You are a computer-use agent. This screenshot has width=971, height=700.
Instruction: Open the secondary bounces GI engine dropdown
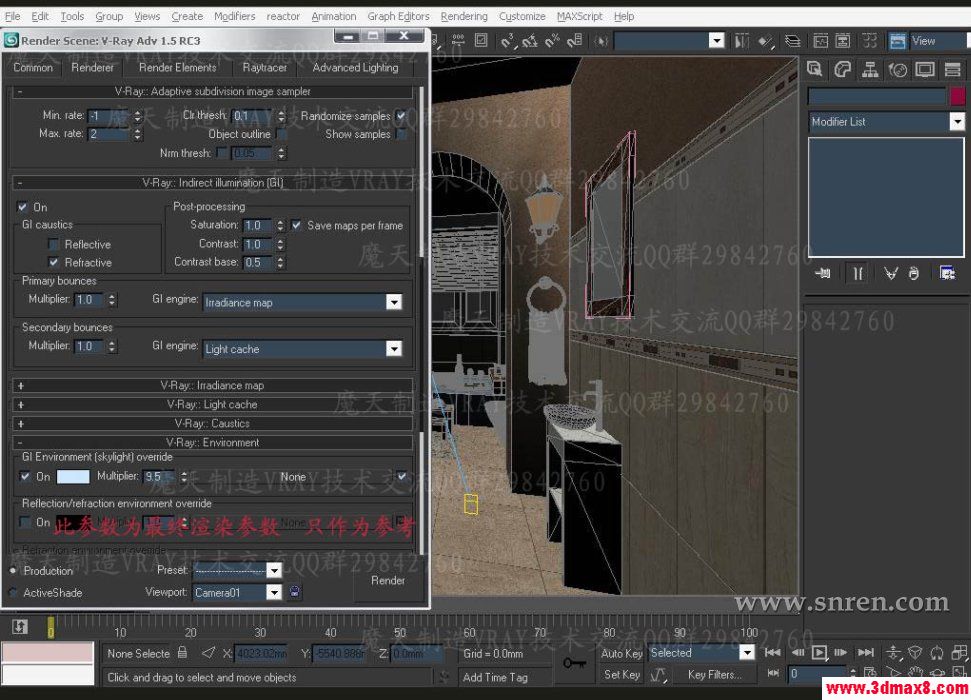click(x=393, y=347)
